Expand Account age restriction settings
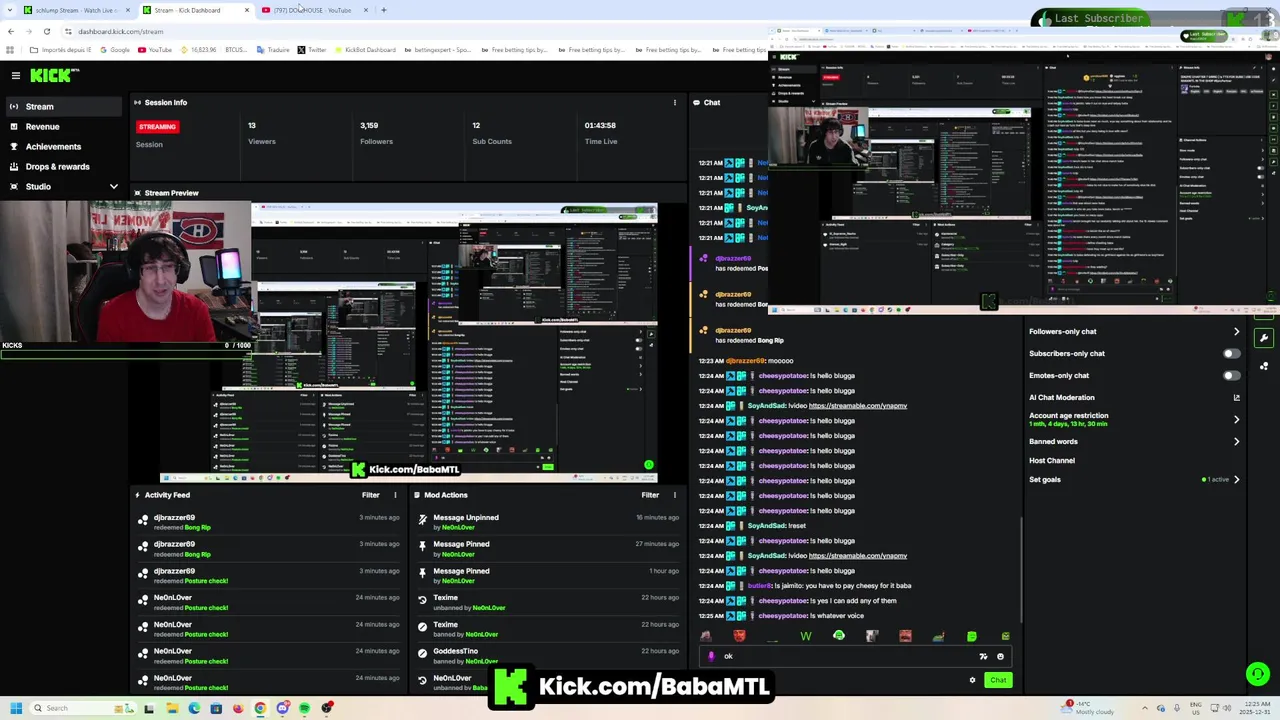1280x720 pixels. pyautogui.click(x=1237, y=419)
